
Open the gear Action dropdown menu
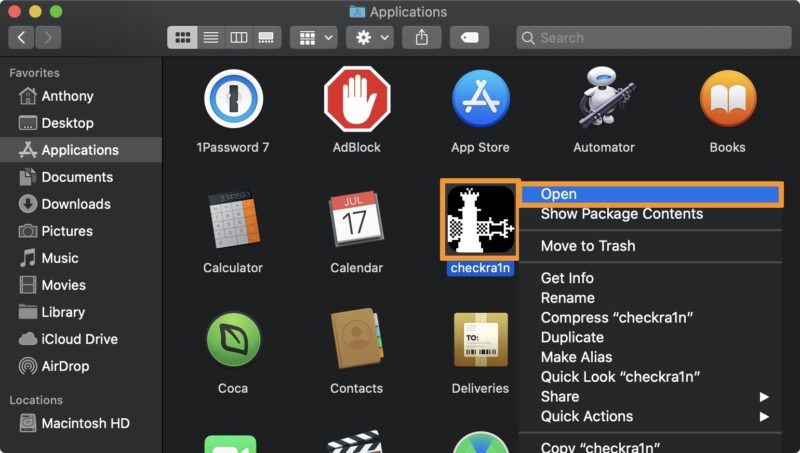coord(369,38)
